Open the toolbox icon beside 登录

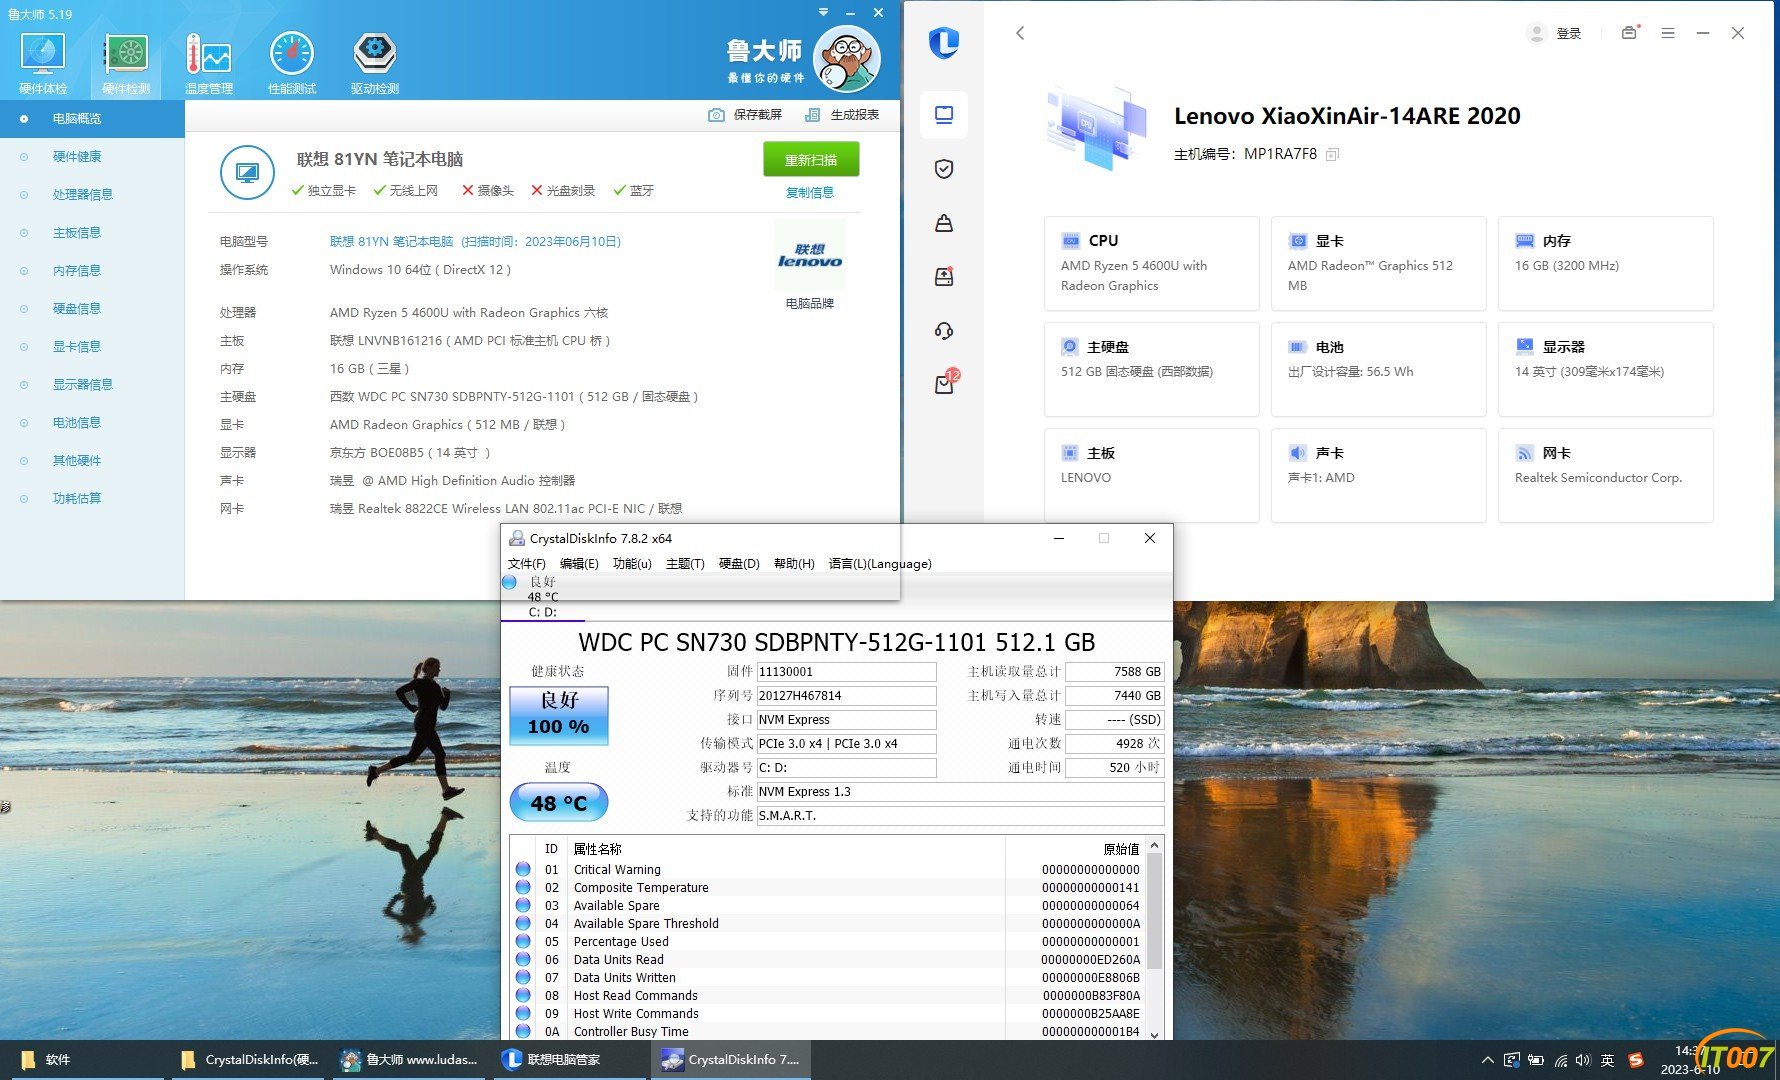(1630, 32)
